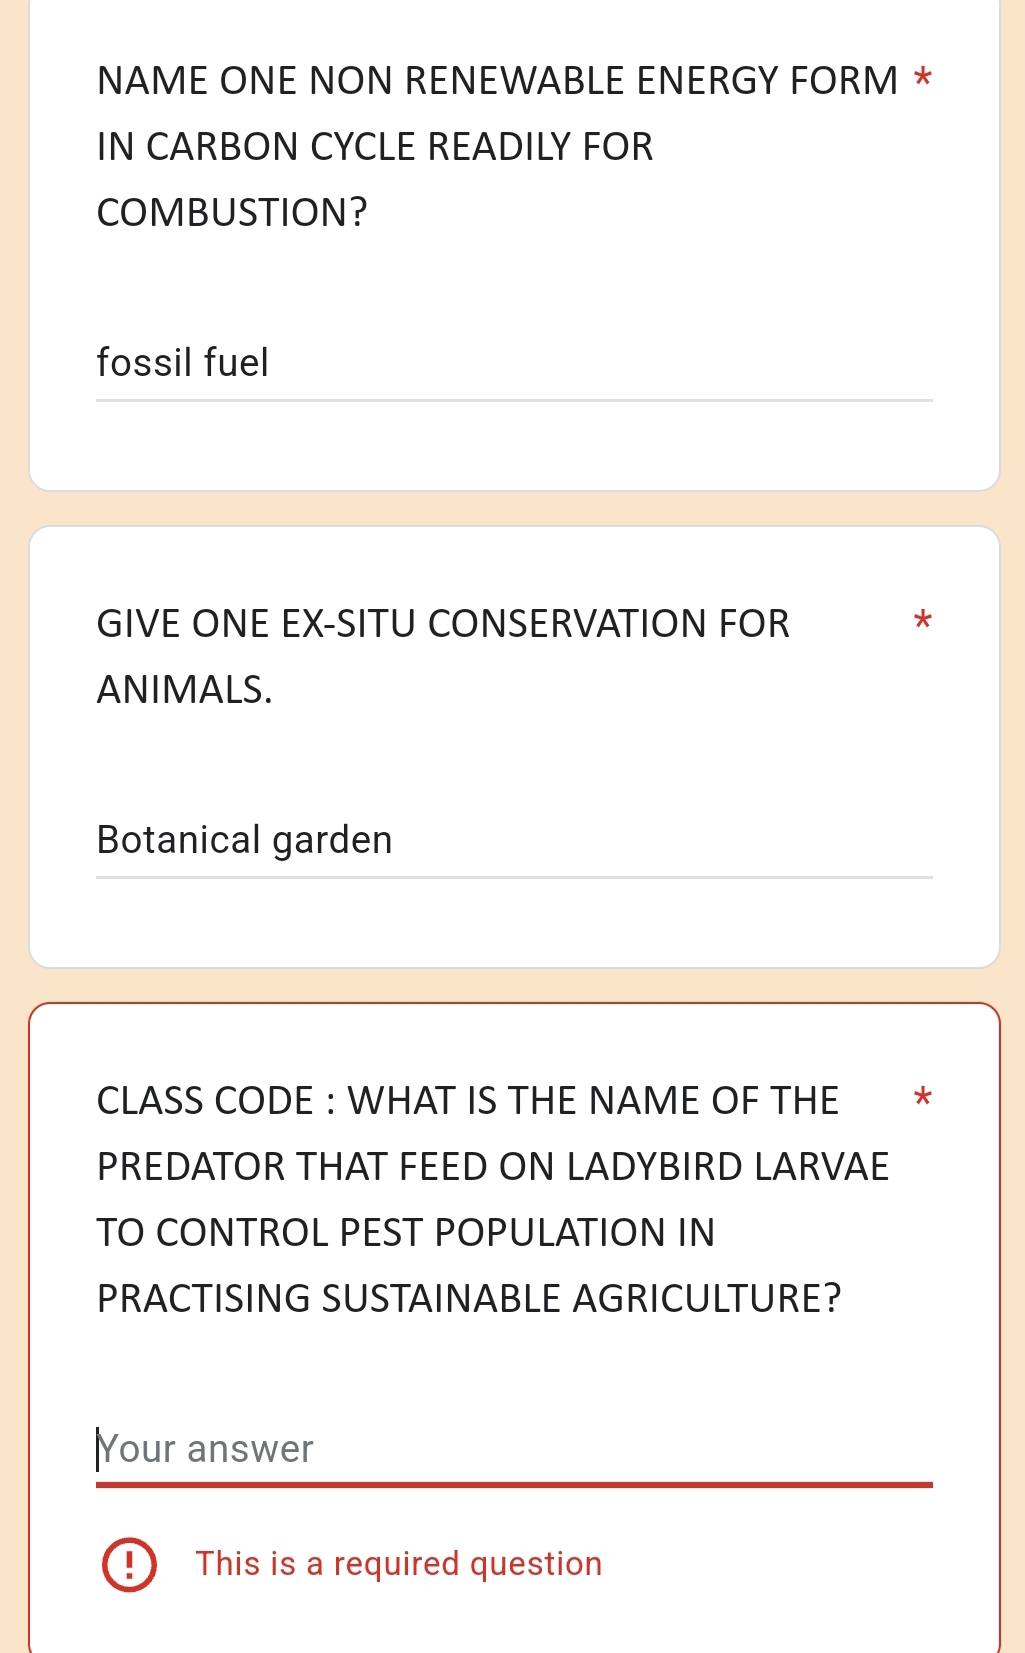Click the red exclamation error icon

[129, 1564]
